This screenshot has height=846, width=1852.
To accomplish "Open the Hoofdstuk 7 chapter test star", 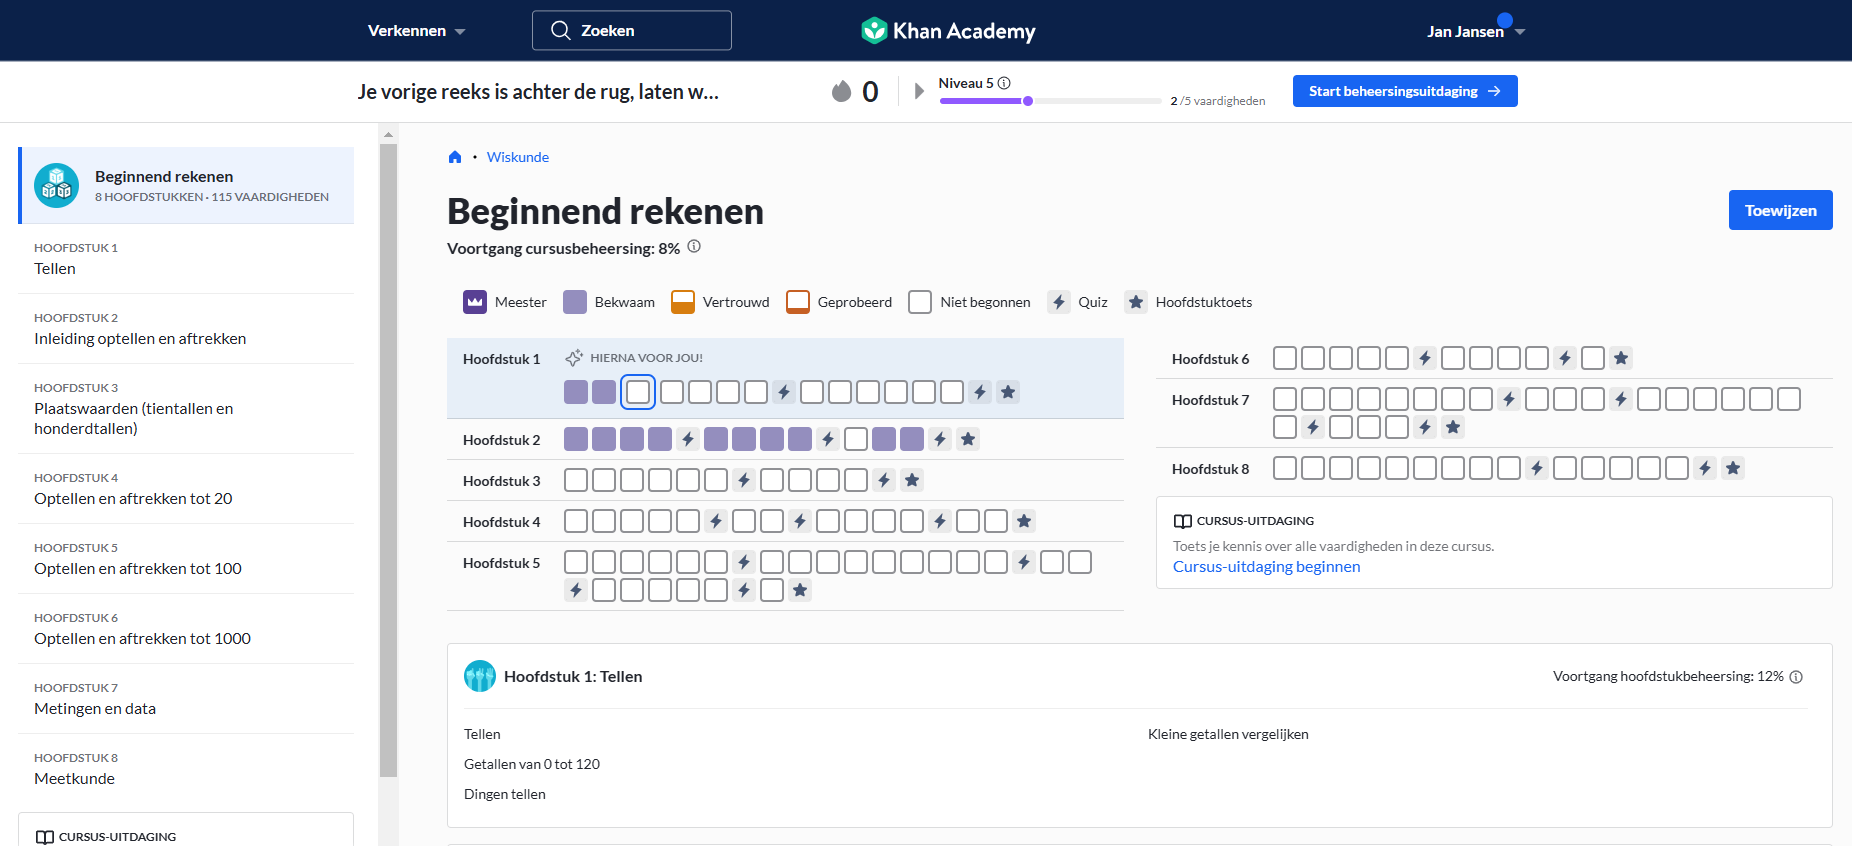I will pyautogui.click(x=1453, y=427).
